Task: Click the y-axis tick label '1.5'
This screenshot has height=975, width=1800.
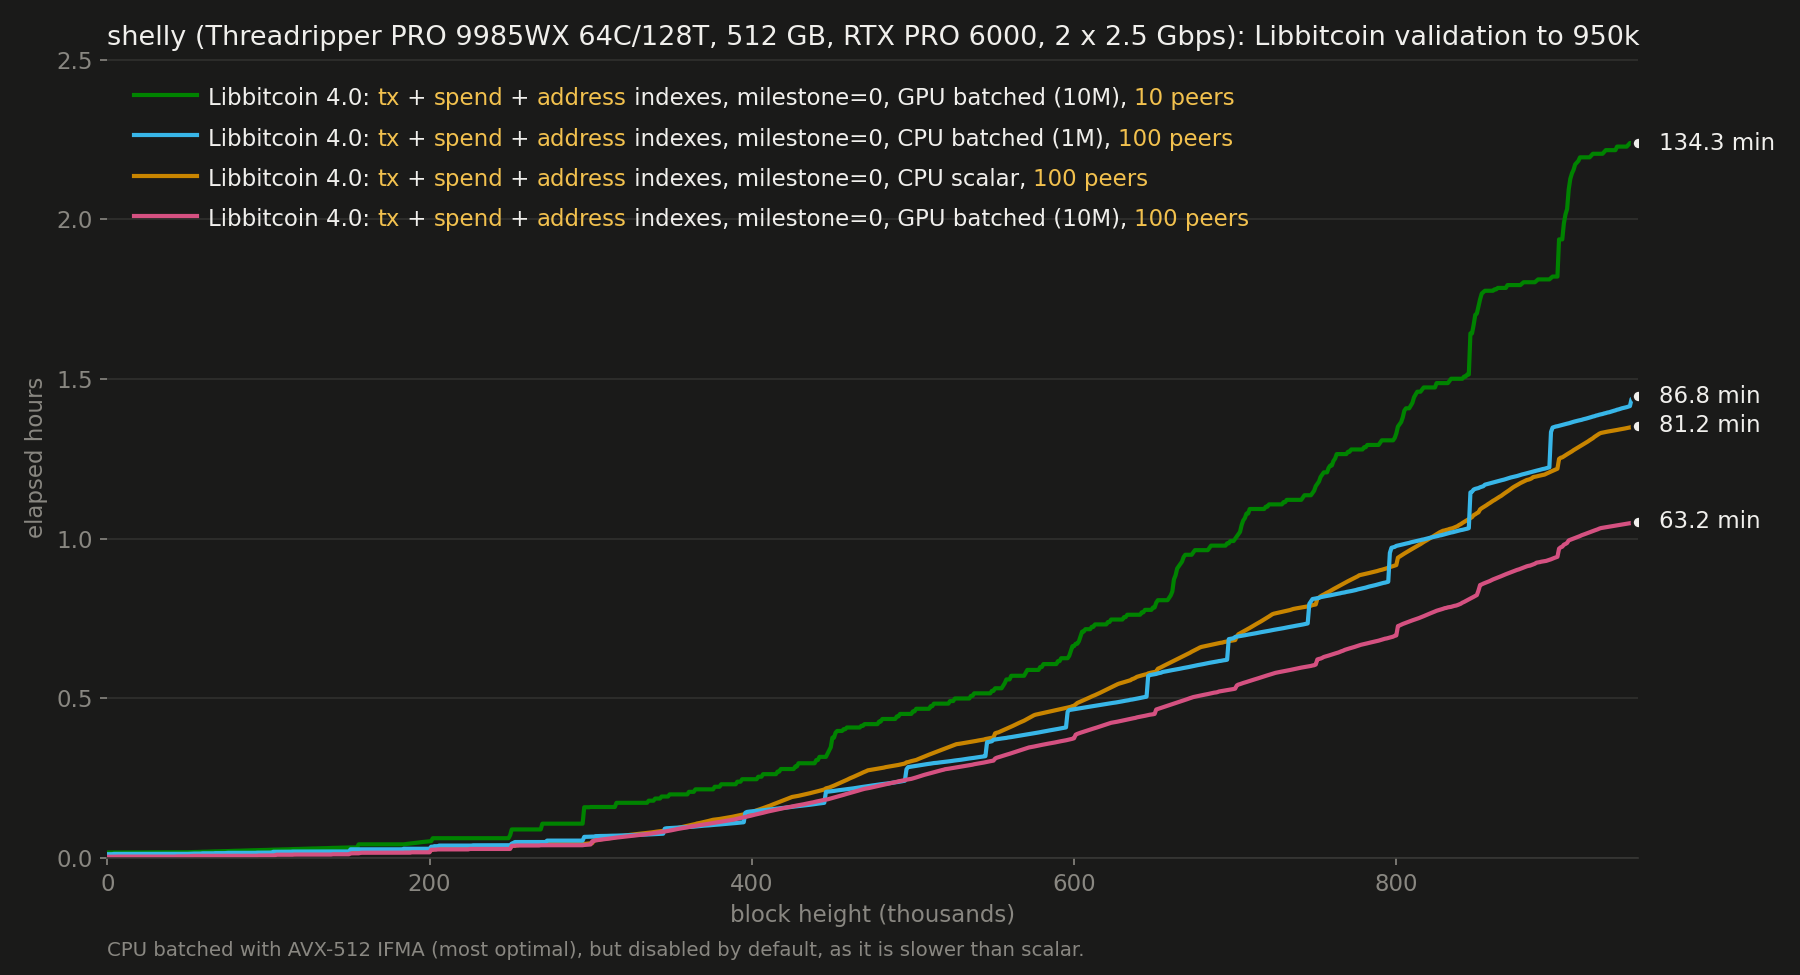Action: point(75,380)
